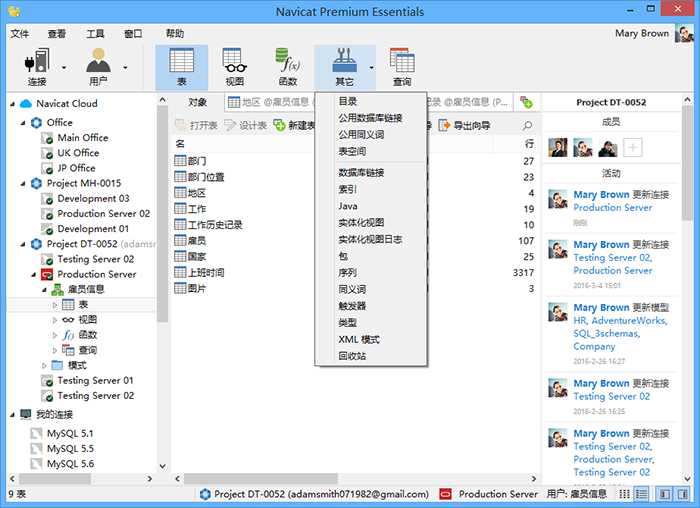700x508 pixels.
Task: Select the 上班时间 table row
Action: click(353, 272)
